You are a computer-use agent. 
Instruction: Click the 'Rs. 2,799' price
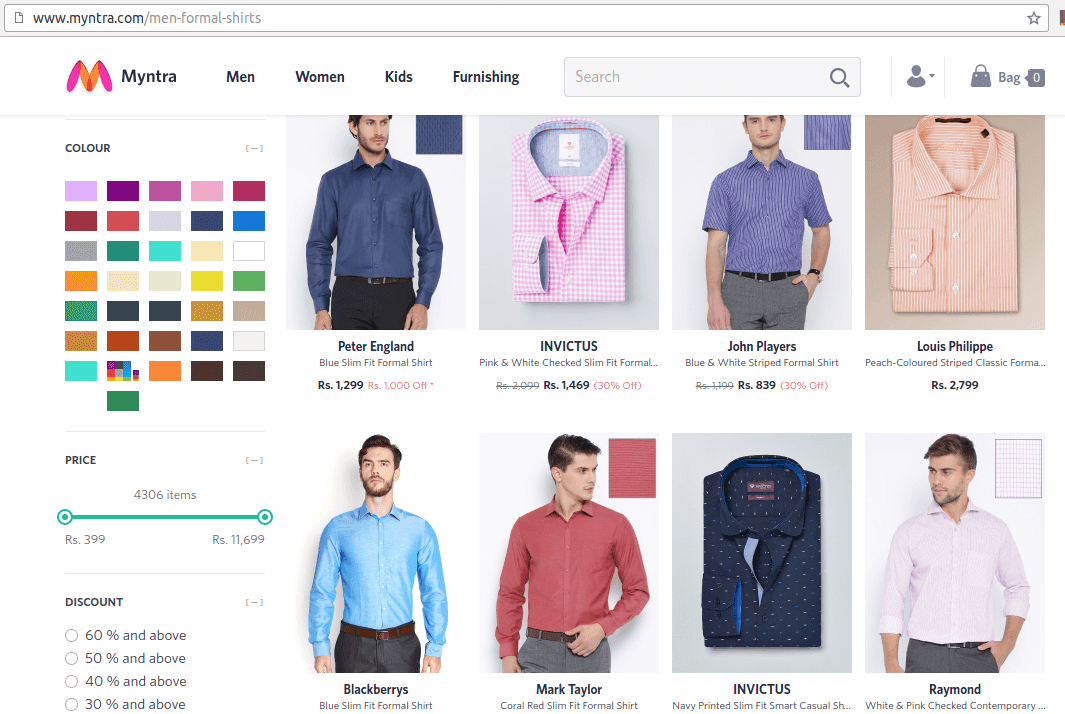[955, 385]
